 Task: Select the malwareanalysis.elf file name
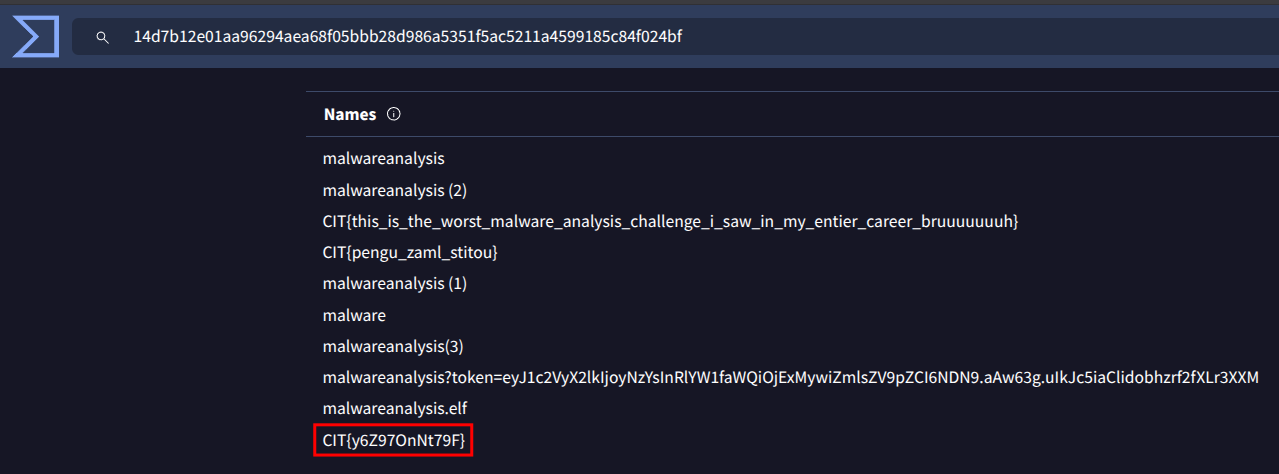click(x=394, y=408)
